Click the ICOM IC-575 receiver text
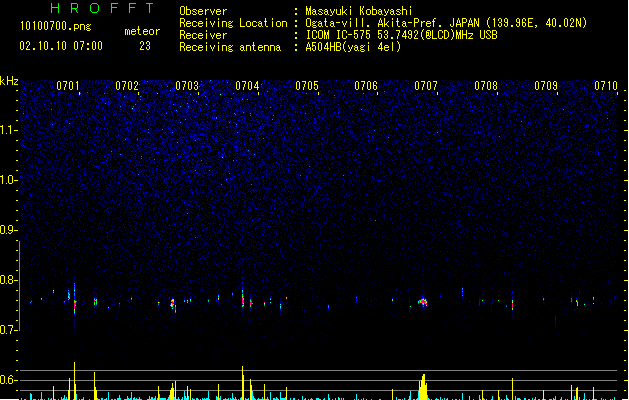The height and width of the screenshot is (400, 629). [x=402, y=35]
